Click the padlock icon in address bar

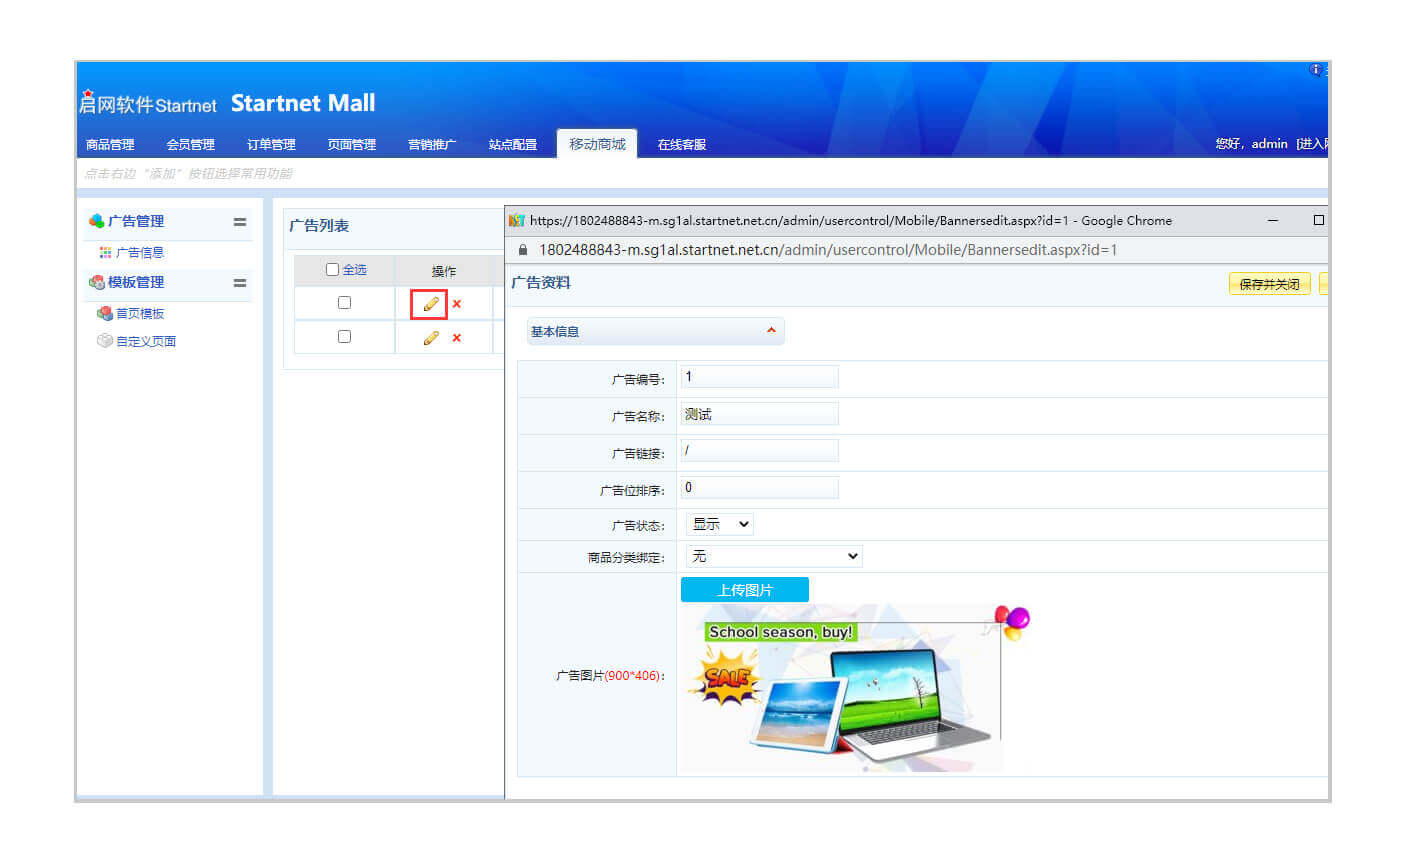click(522, 250)
